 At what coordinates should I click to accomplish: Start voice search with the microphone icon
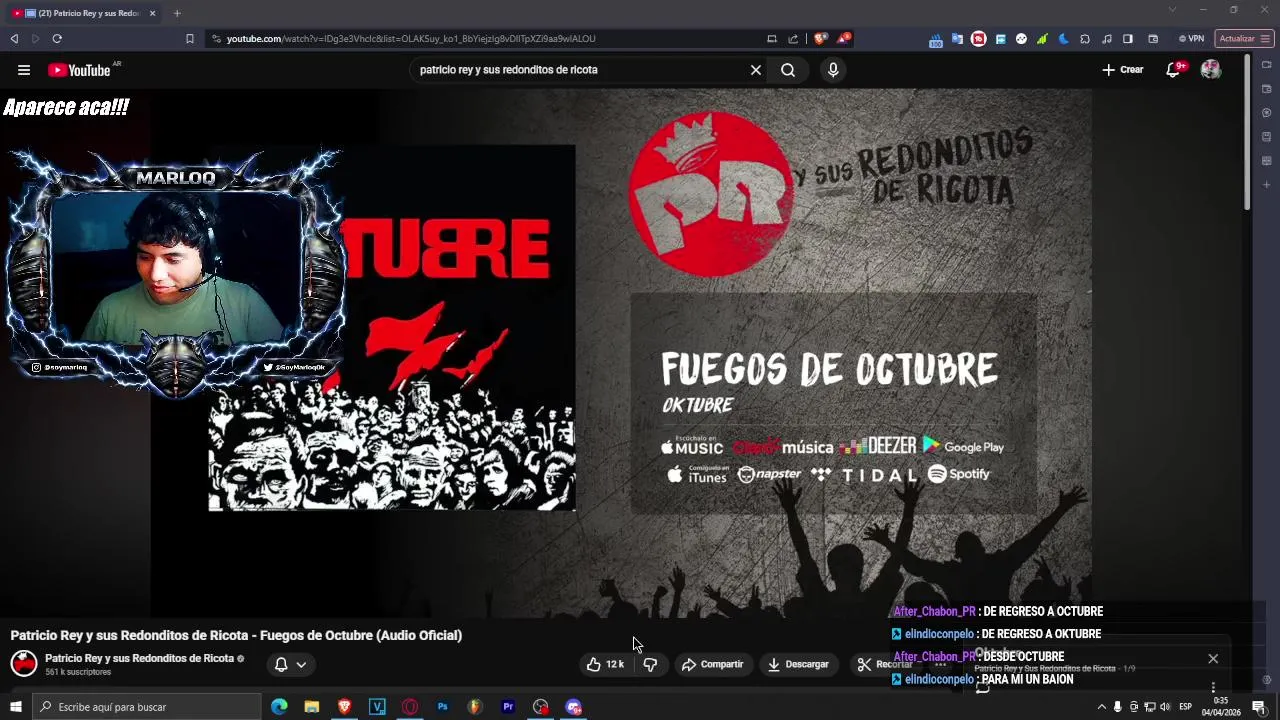[x=833, y=70]
